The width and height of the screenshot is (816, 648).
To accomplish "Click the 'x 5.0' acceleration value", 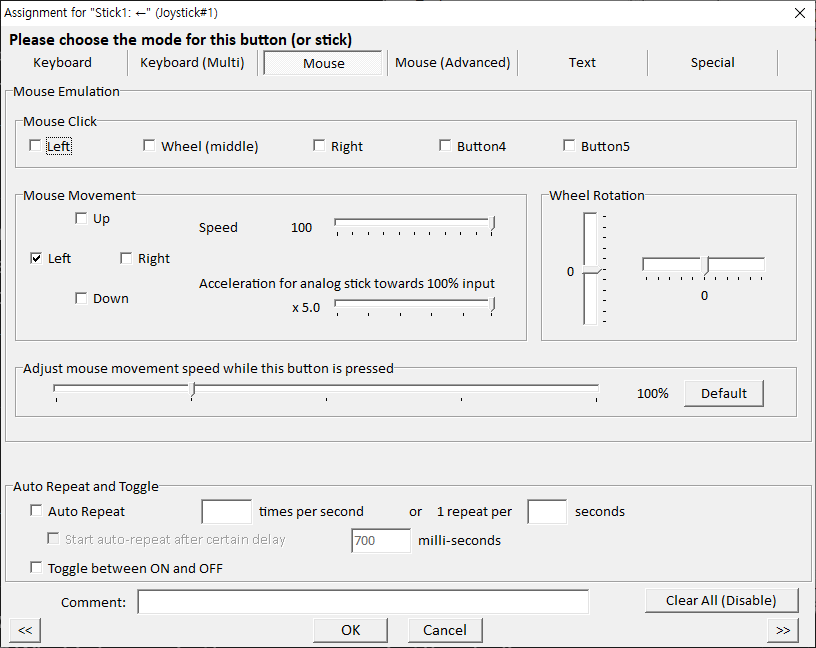I will [306, 308].
